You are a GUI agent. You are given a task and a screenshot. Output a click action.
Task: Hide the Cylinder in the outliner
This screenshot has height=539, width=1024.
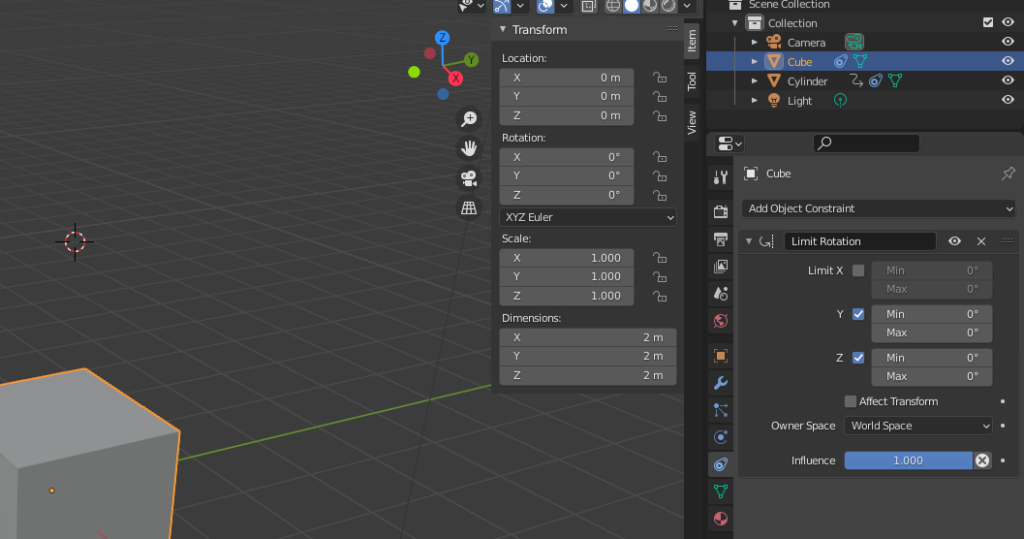[x=1008, y=81]
